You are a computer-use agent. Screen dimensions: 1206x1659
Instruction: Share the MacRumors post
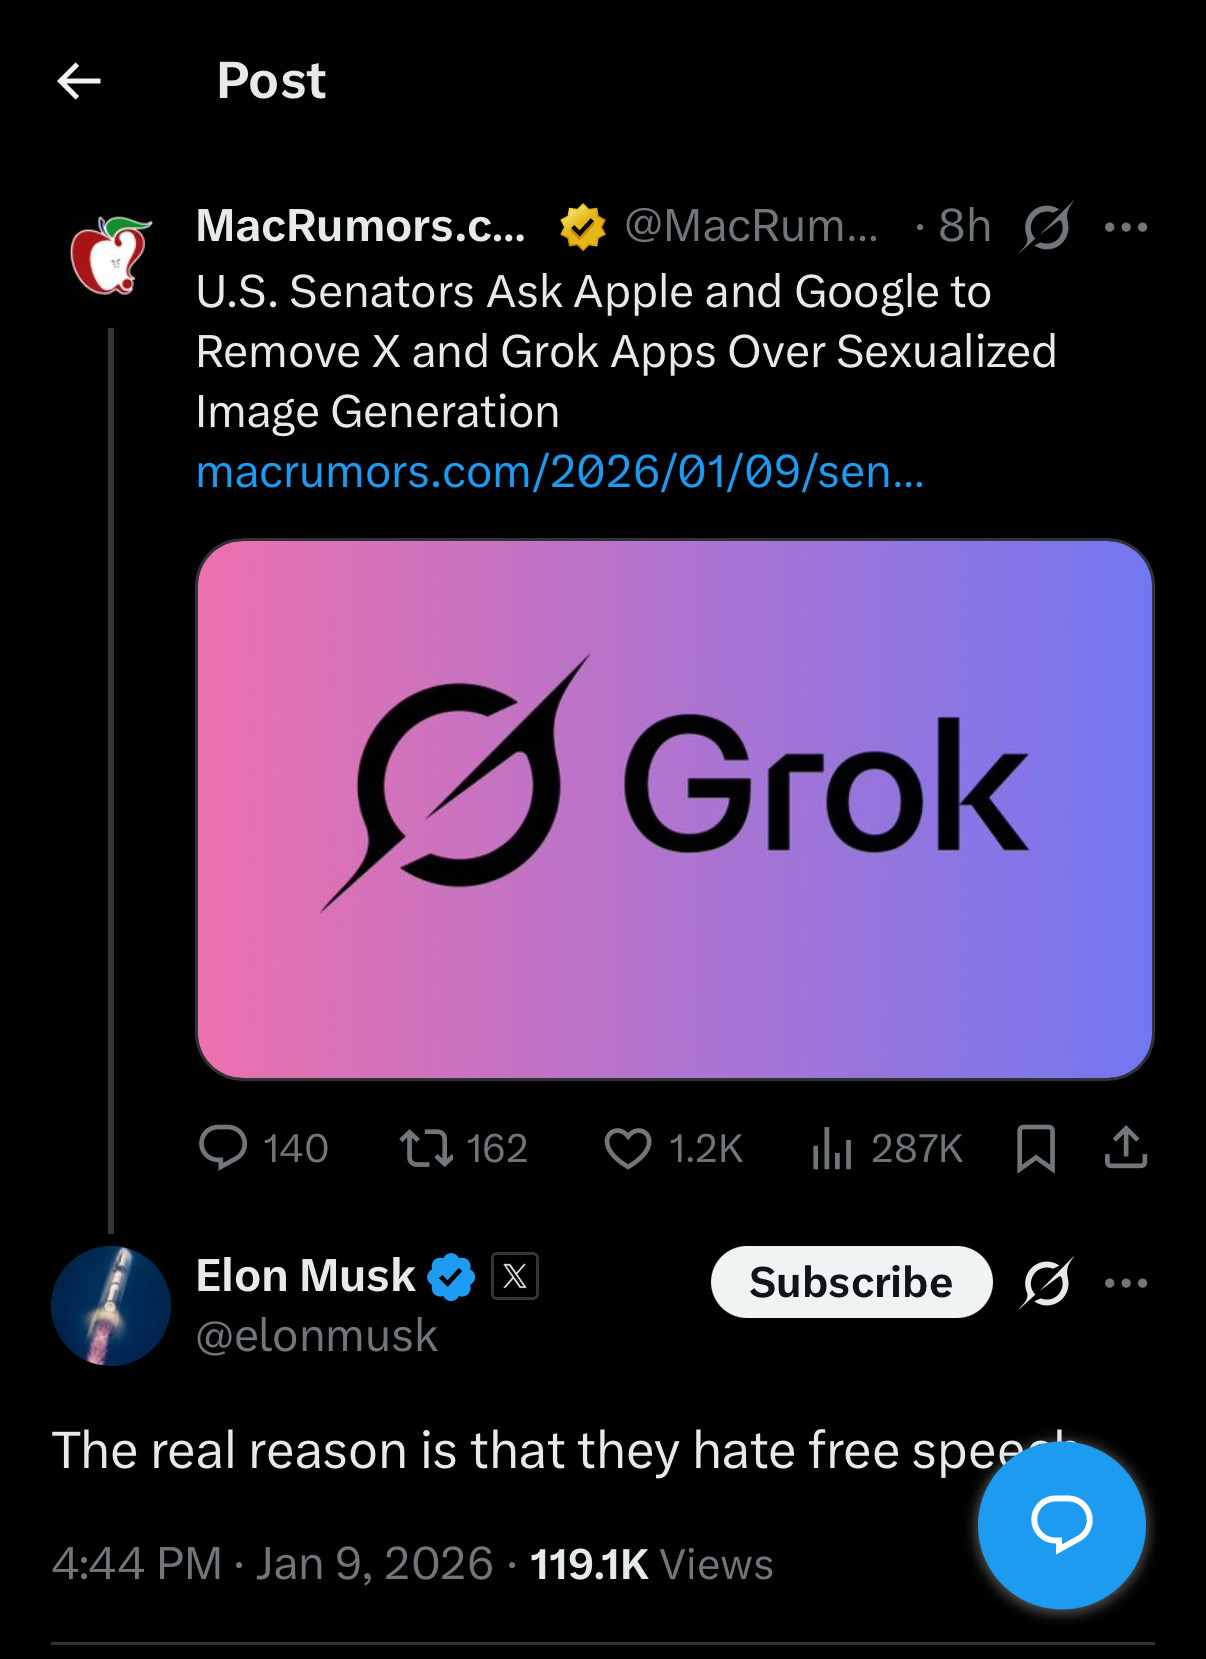point(1125,1148)
